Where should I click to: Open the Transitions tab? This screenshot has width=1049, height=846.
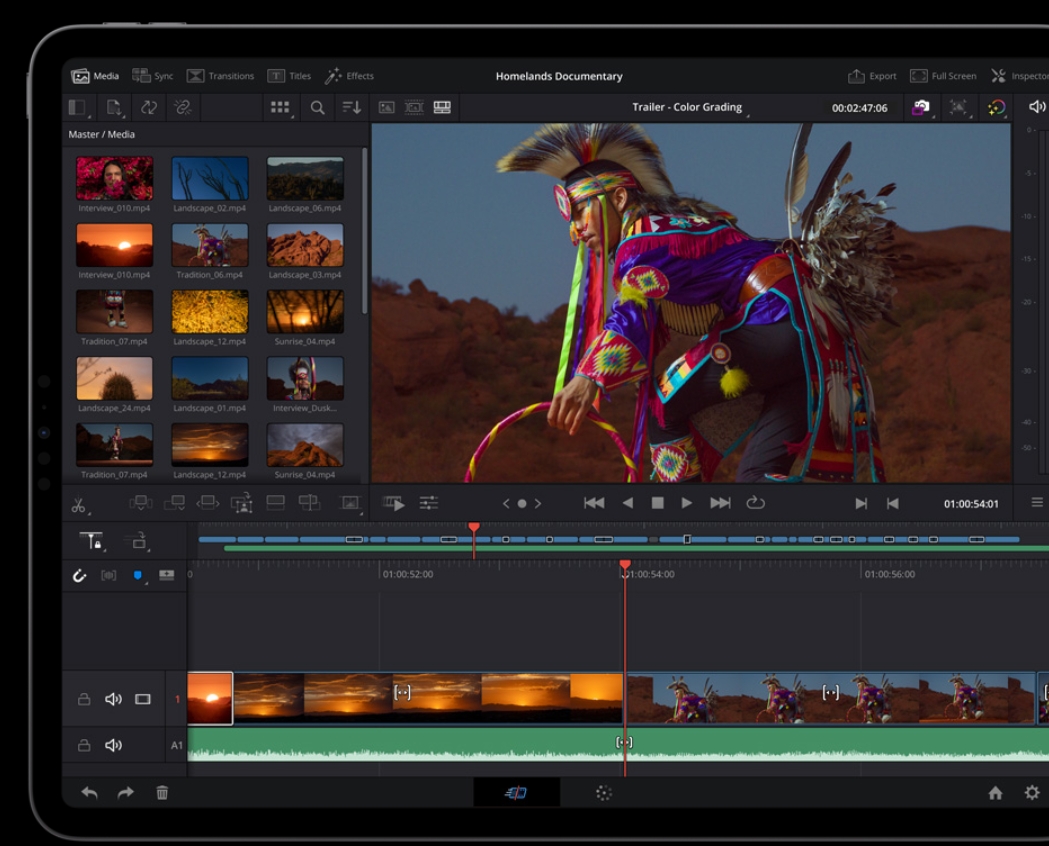pyautogui.click(x=220, y=76)
